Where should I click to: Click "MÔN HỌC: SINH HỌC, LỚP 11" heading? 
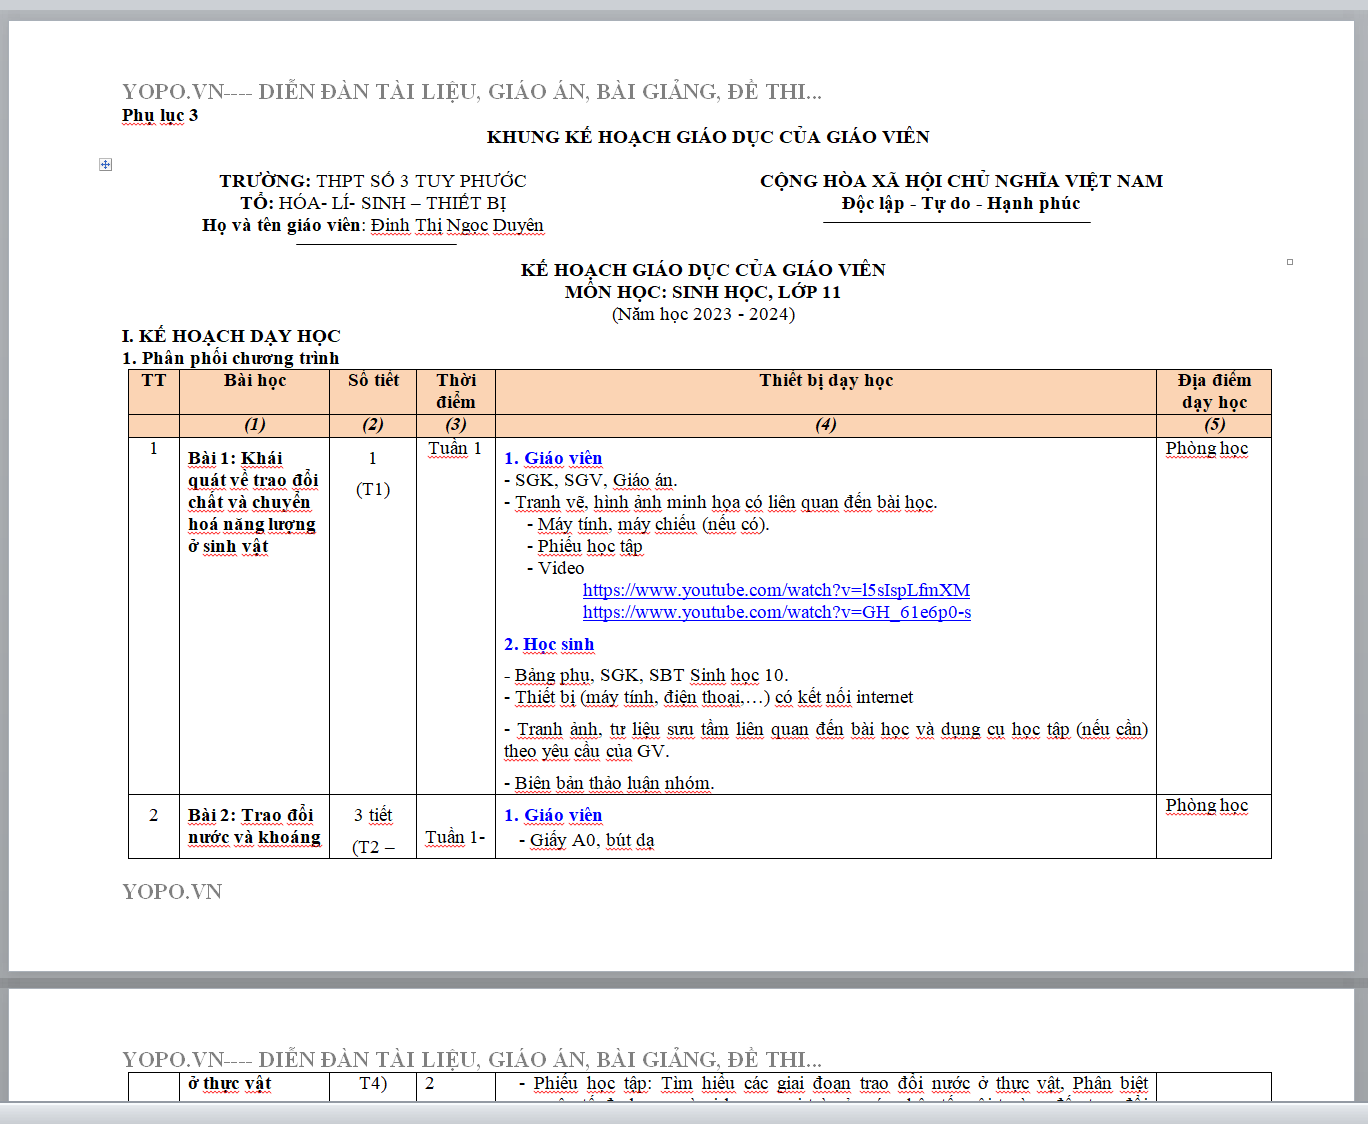[x=703, y=292]
